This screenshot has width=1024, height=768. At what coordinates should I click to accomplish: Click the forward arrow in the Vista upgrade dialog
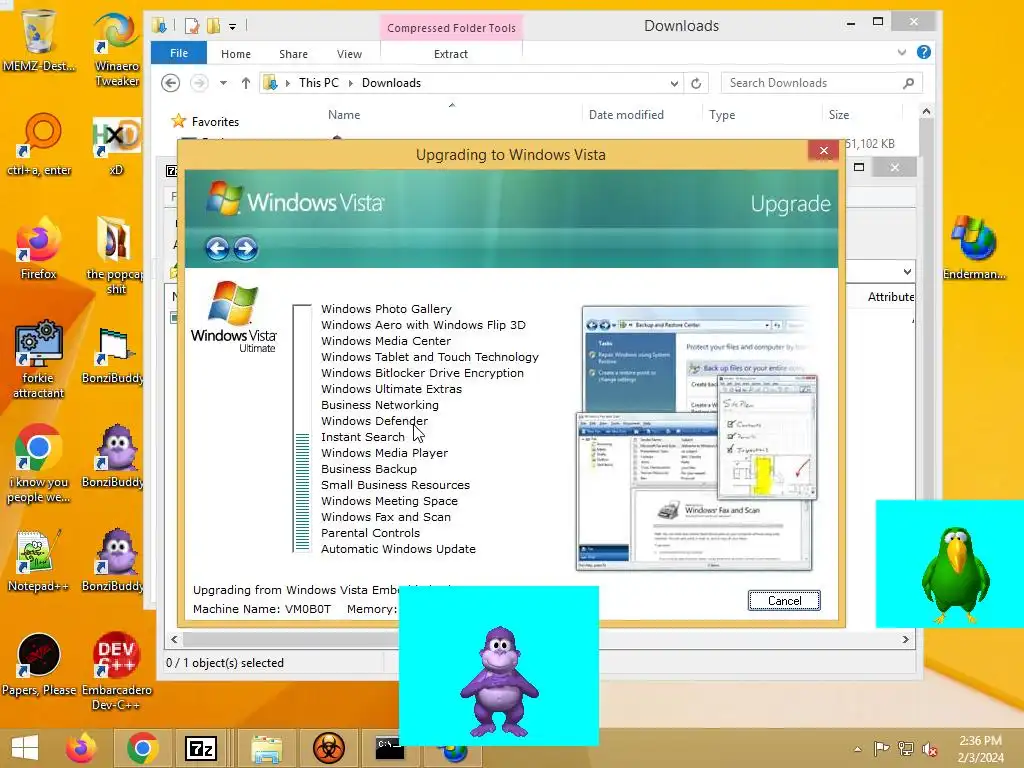[246, 248]
